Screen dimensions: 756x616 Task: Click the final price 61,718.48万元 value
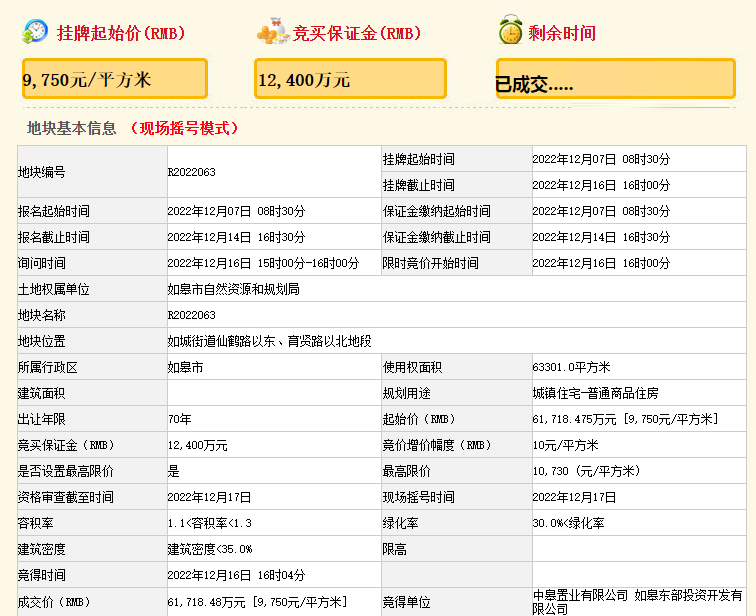pyautogui.click(x=206, y=602)
